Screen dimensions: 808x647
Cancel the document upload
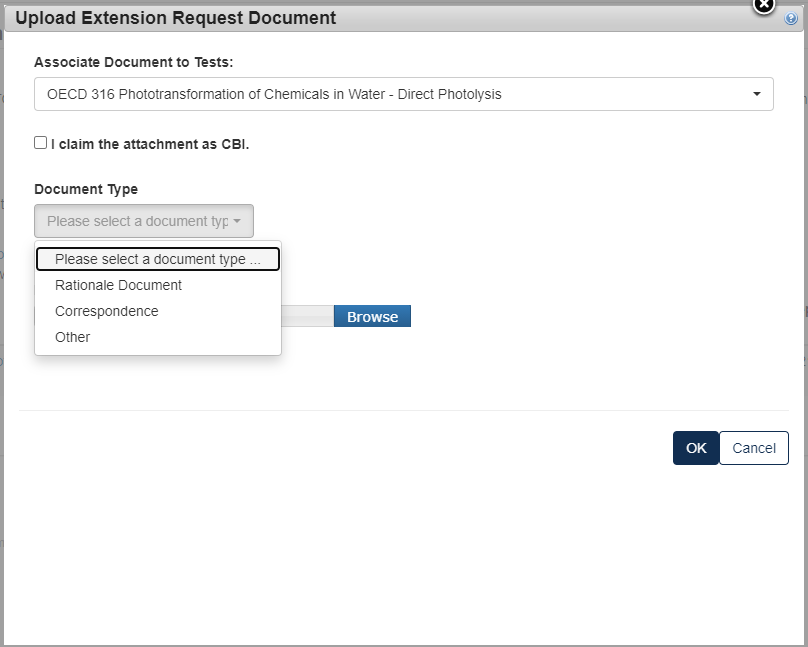pos(754,448)
